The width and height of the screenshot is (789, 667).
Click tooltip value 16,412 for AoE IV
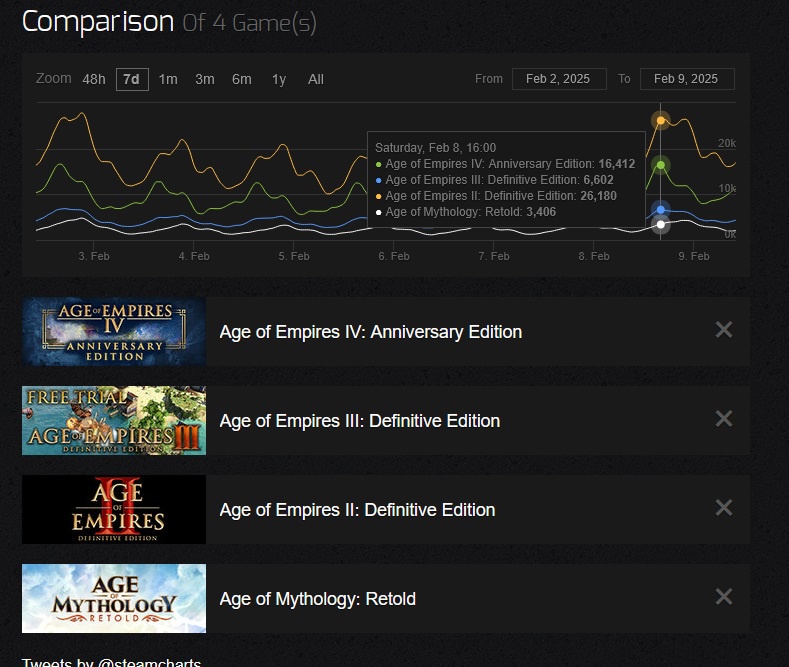(616, 164)
